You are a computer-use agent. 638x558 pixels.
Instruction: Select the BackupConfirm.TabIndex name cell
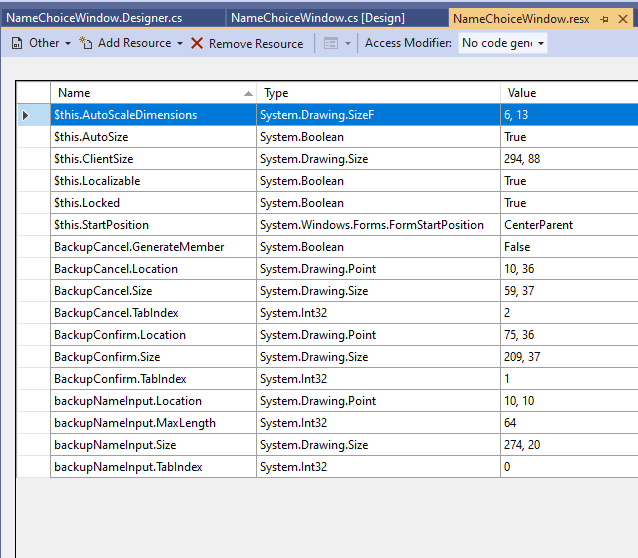[153, 379]
